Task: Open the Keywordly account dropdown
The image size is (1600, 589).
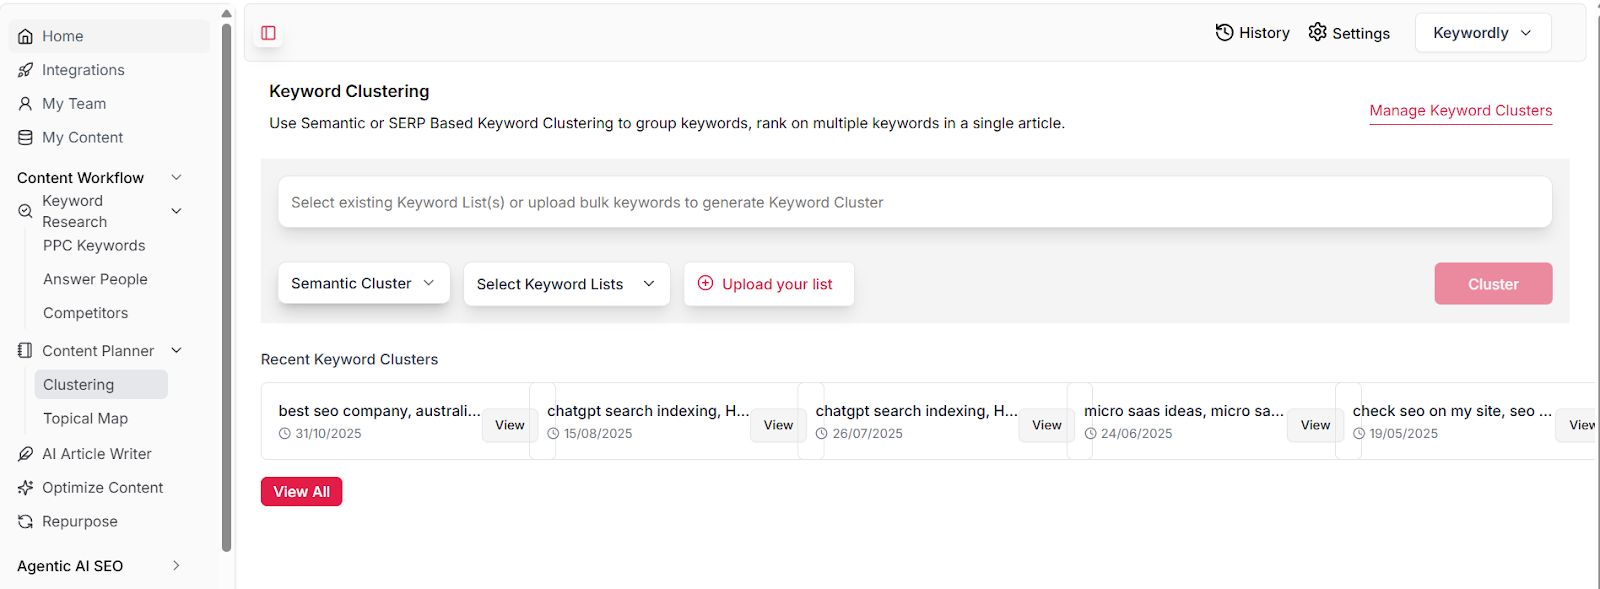Action: (1482, 33)
